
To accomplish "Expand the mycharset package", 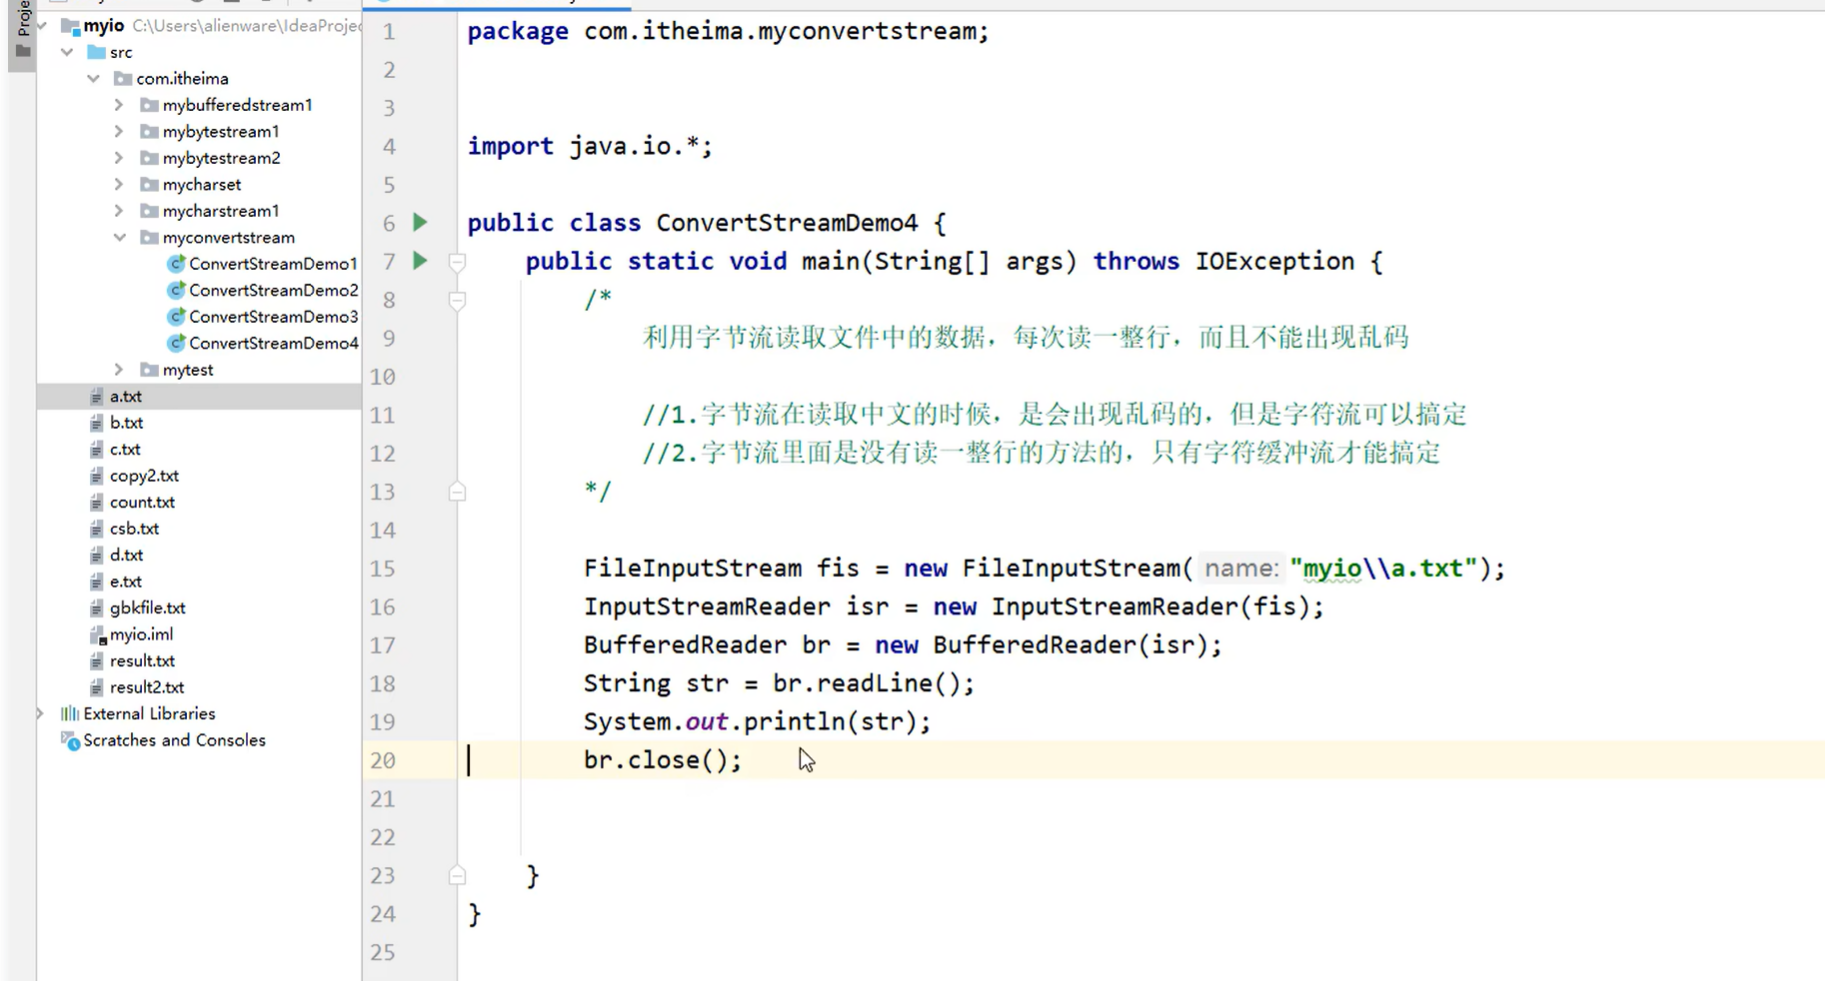I will click(118, 184).
